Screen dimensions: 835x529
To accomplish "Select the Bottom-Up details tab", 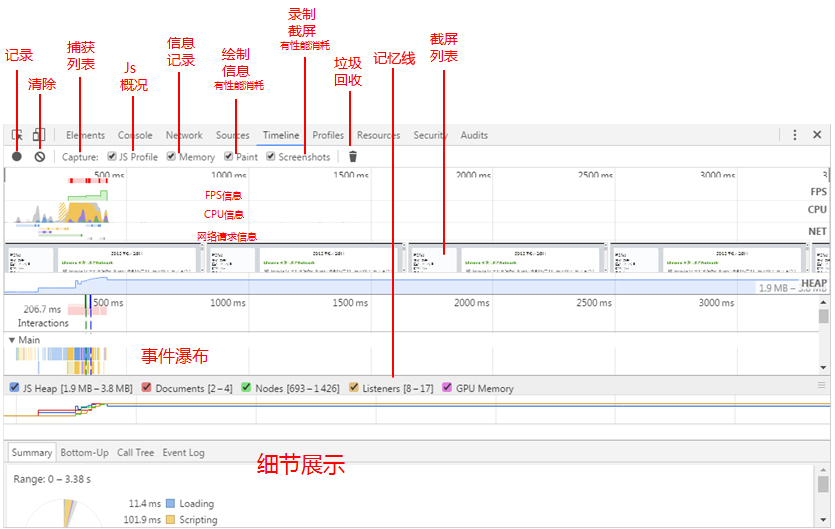I will [x=85, y=453].
